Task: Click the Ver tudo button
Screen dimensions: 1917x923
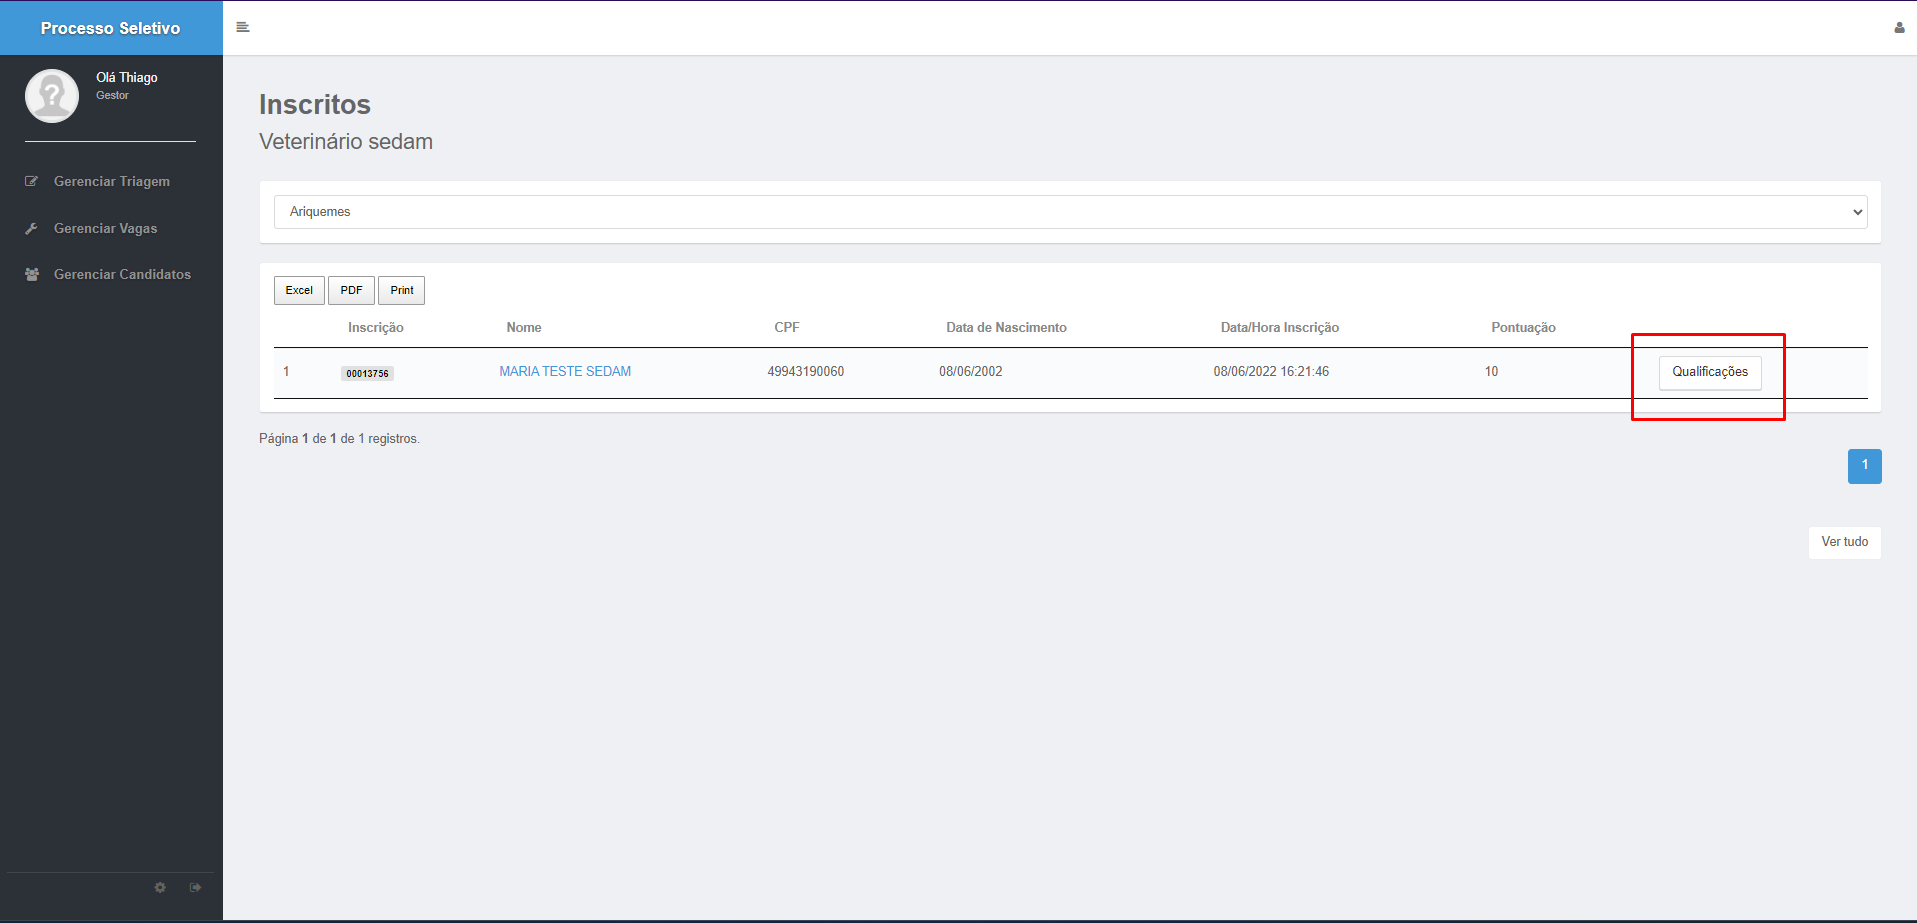Action: 1845,542
